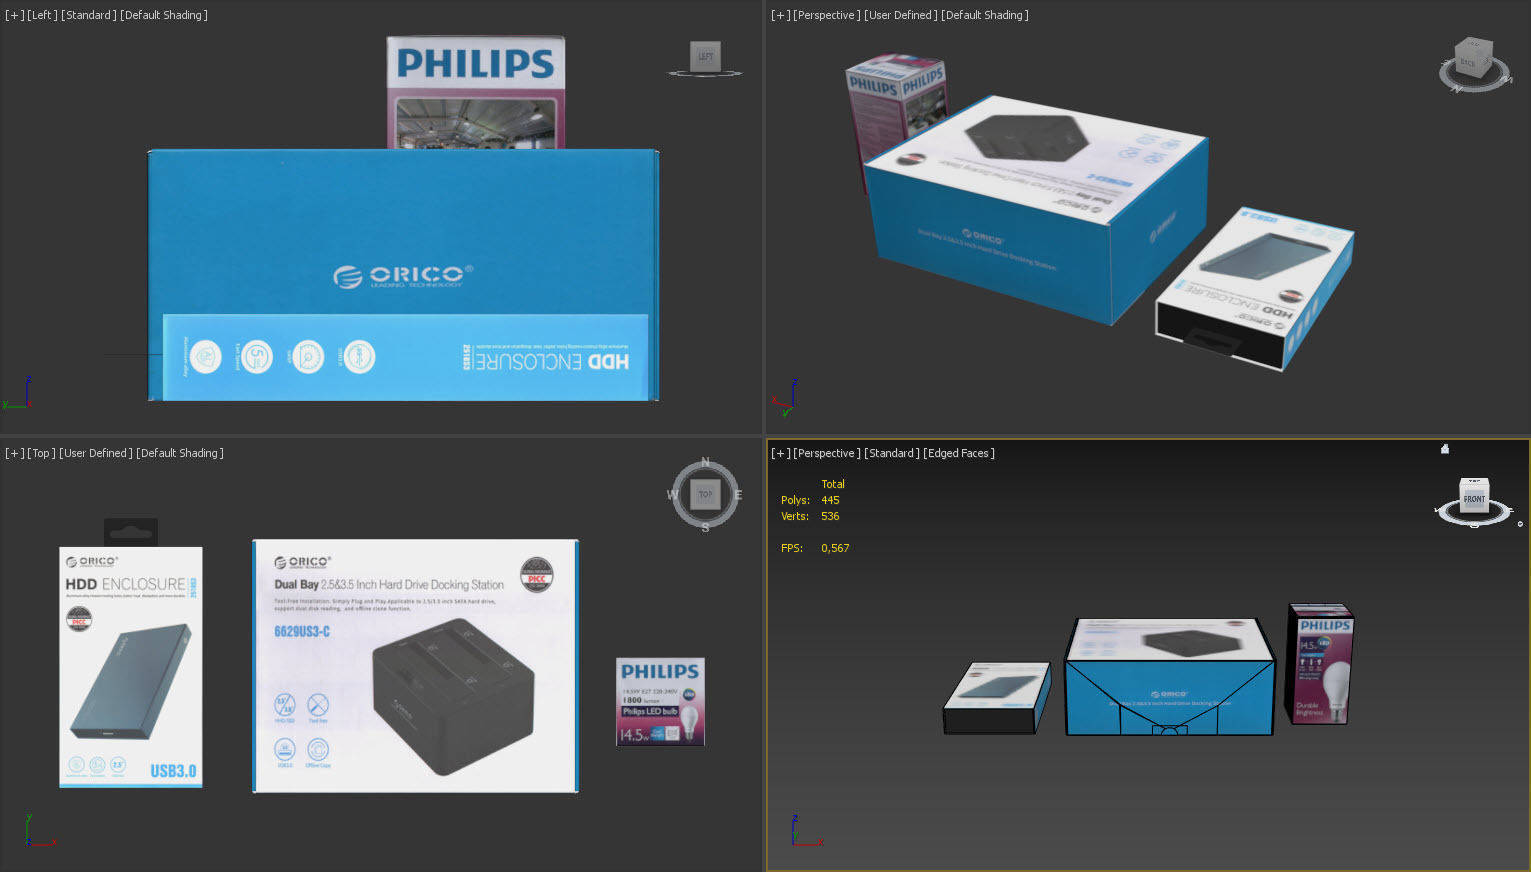Click the ViewCube Home icon above the FRONT cube
Viewport: 1531px width, 872px height.
click(x=1445, y=449)
